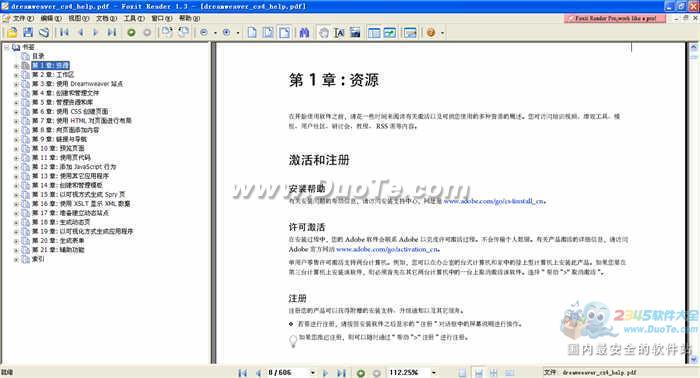
Task: Open page number dropdown arrow
Action: click(312, 373)
